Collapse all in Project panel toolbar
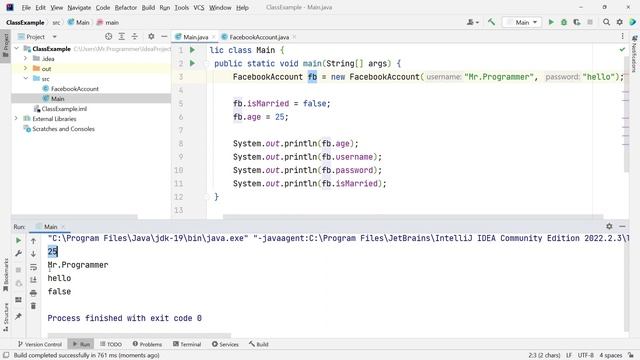Viewport: 640px width, 360px height. (135, 37)
